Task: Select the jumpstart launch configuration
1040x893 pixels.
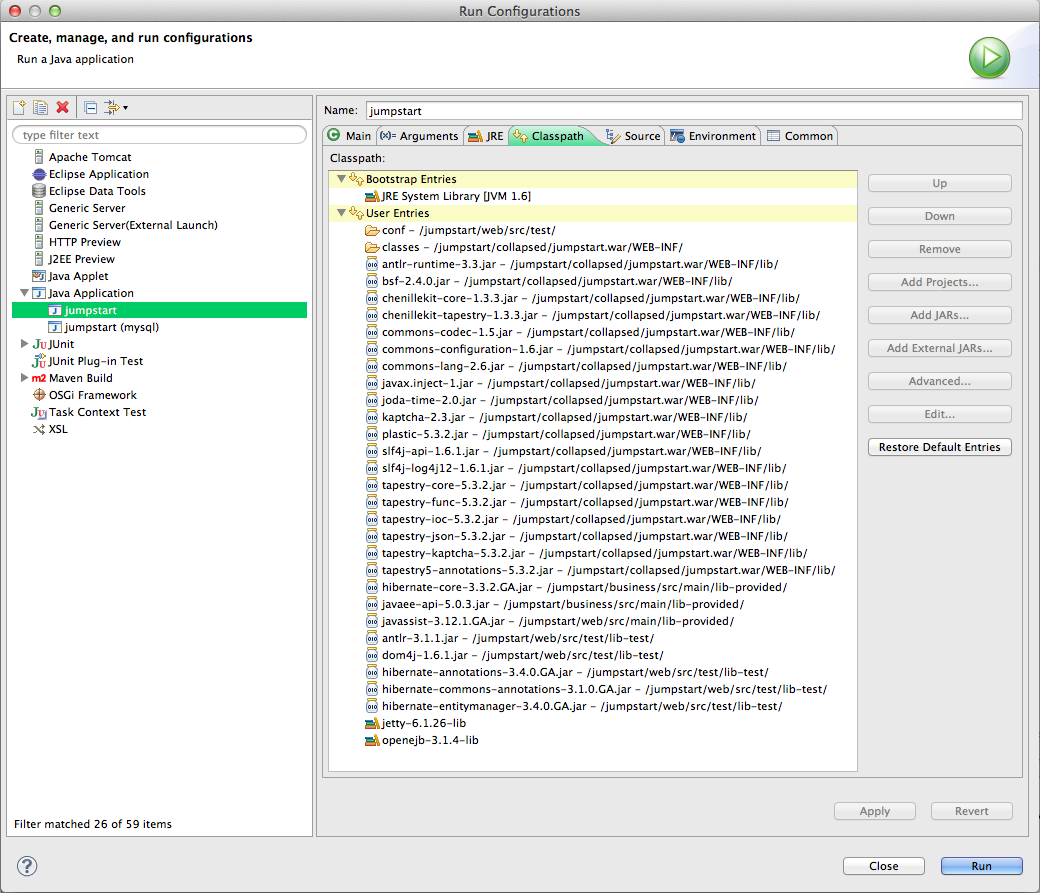Action: 159,310
